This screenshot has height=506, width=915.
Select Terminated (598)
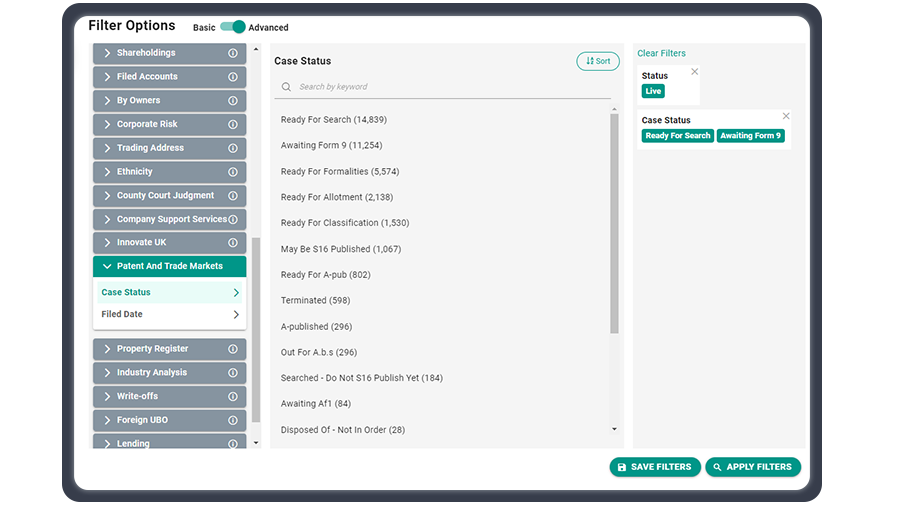[x=315, y=301]
